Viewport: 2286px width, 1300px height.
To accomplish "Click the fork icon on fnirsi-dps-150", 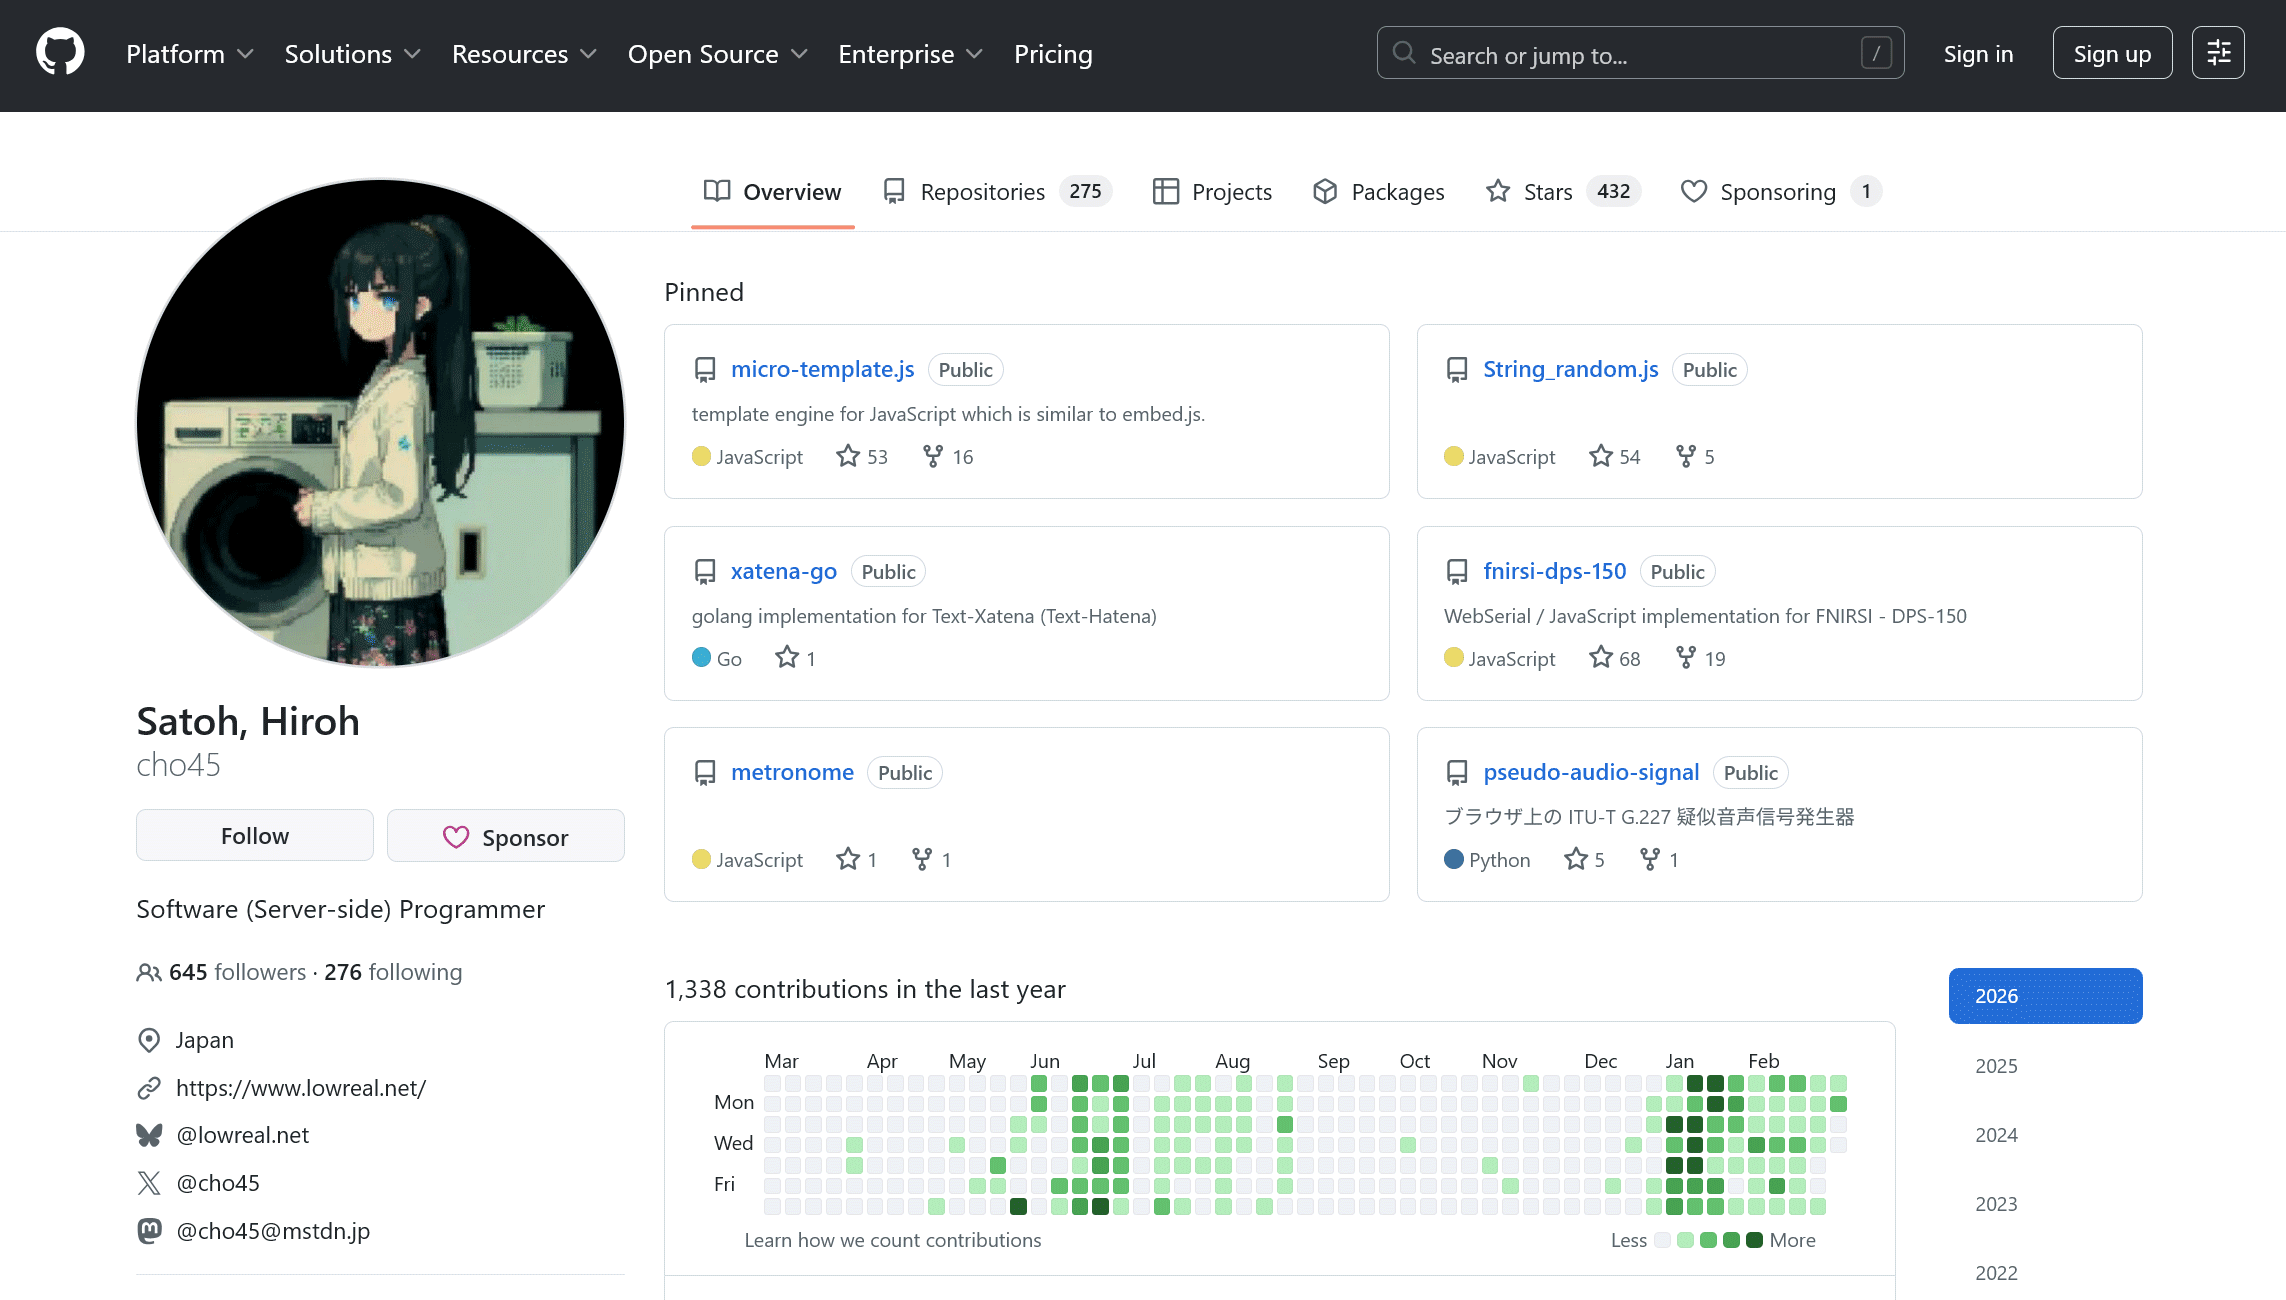I will click(1686, 657).
